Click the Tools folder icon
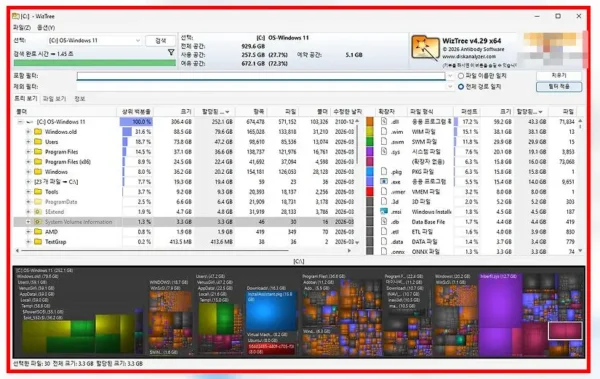600x379 pixels. (x=38, y=191)
